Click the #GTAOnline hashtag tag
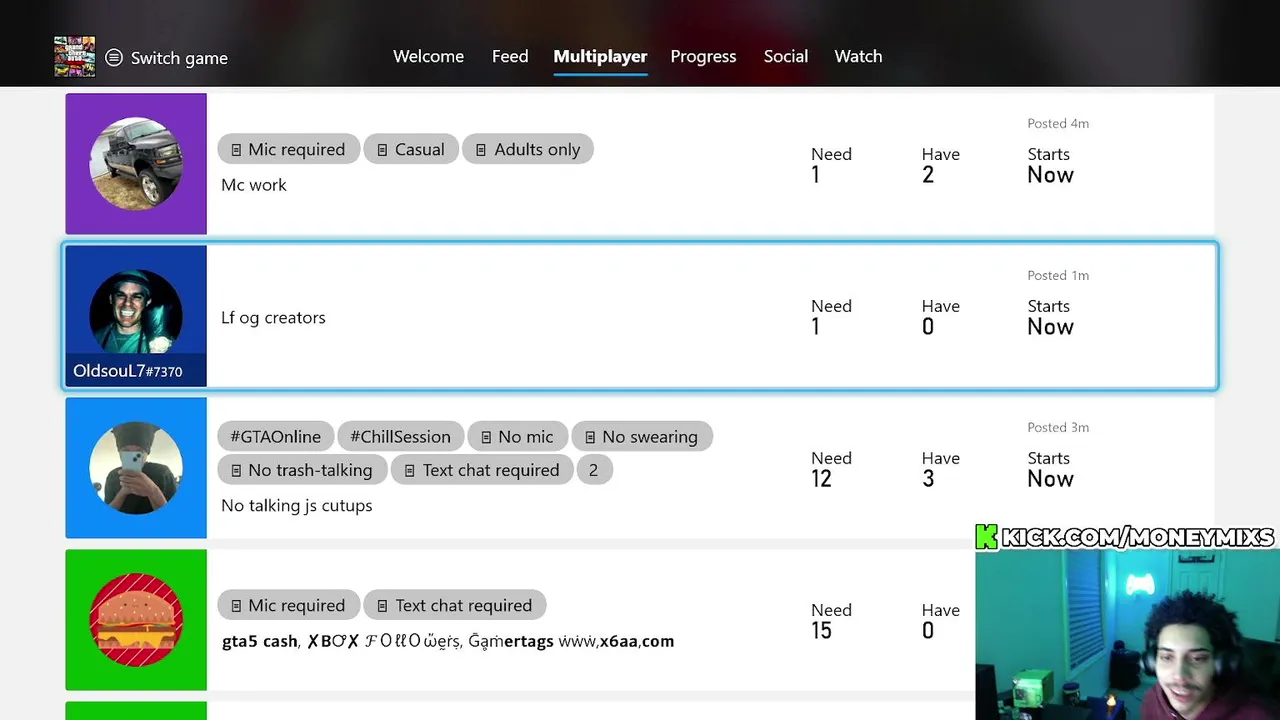Screen dimensions: 1280x720 (x=276, y=437)
